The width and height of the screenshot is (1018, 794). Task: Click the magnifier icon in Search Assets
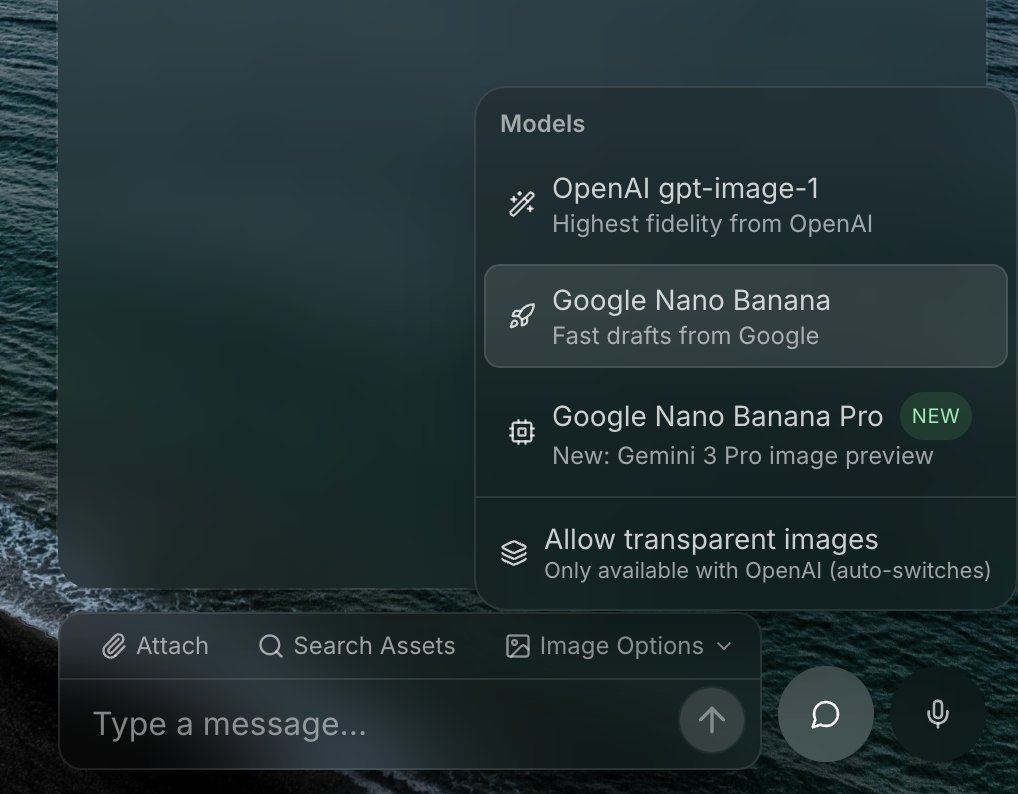click(271, 647)
